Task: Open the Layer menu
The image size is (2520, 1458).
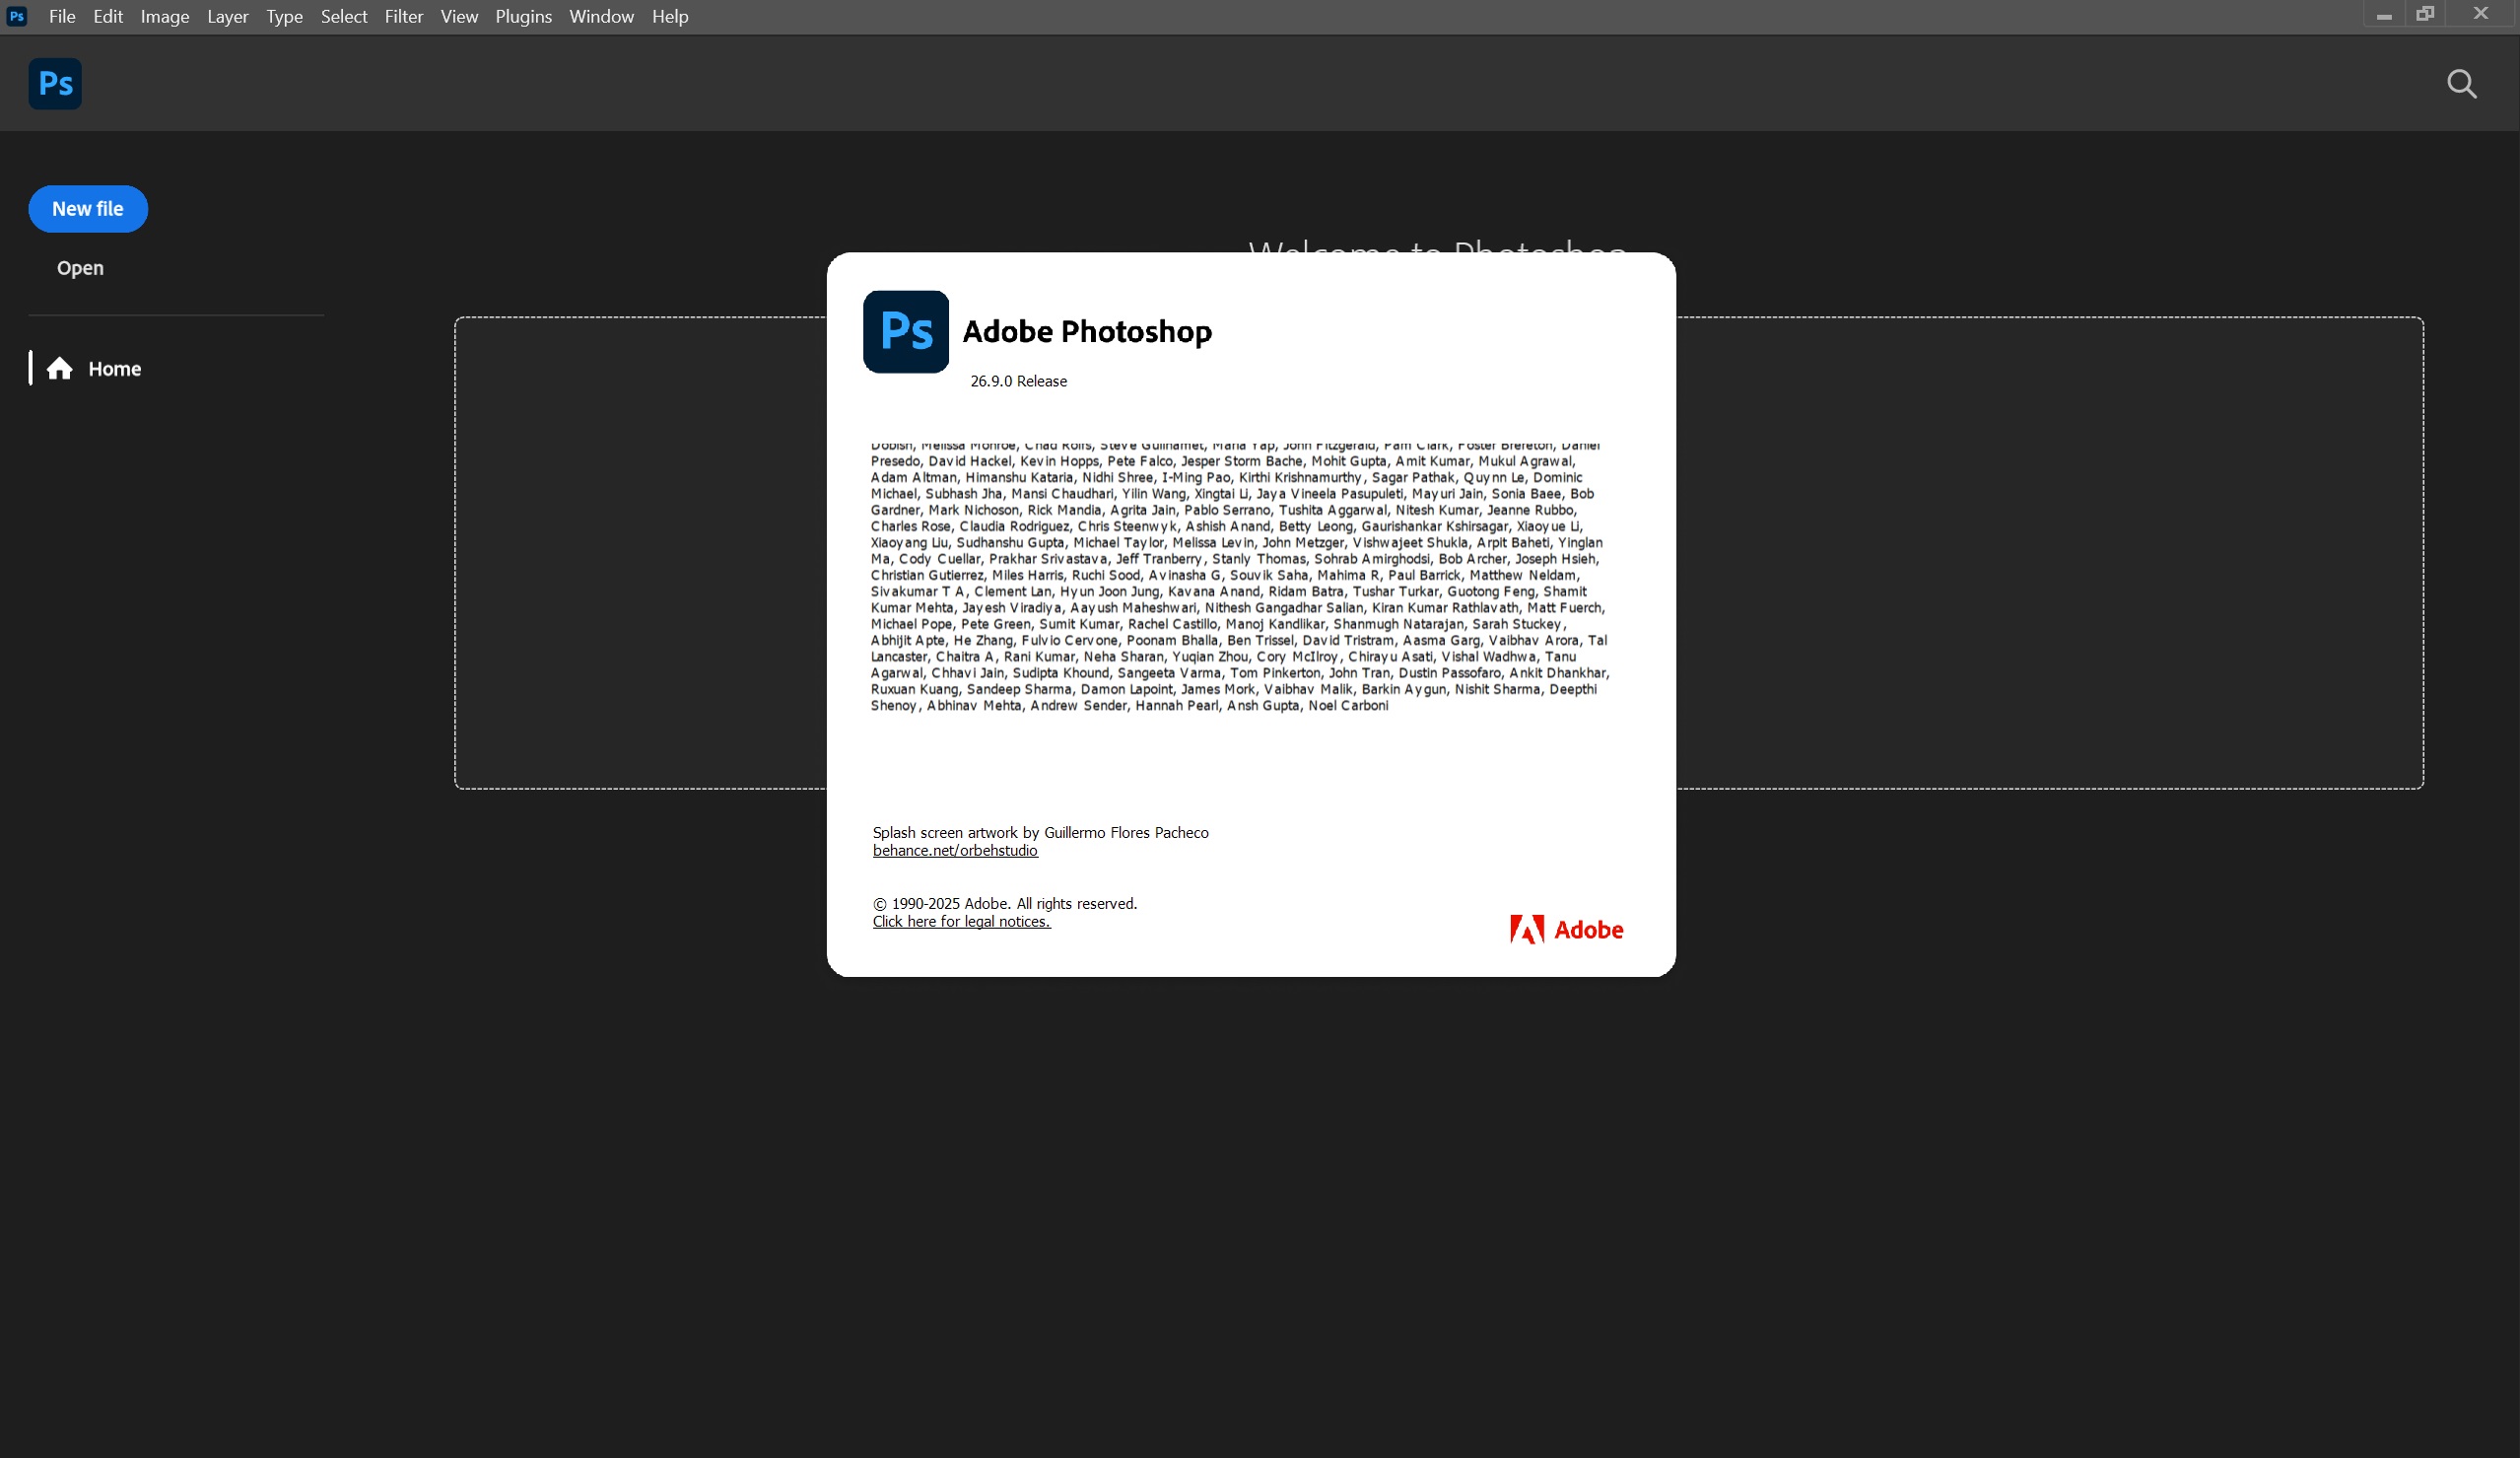Action: (x=228, y=16)
